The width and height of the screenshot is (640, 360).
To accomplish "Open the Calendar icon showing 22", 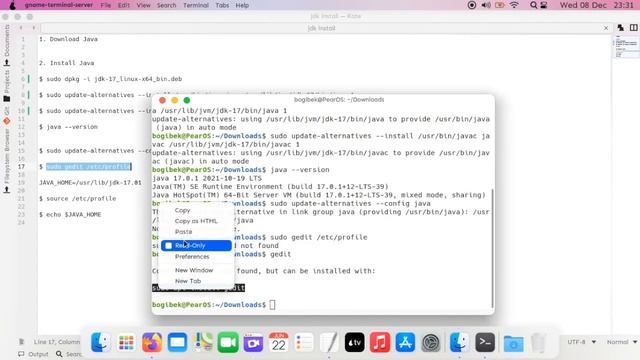I will click(x=279, y=342).
